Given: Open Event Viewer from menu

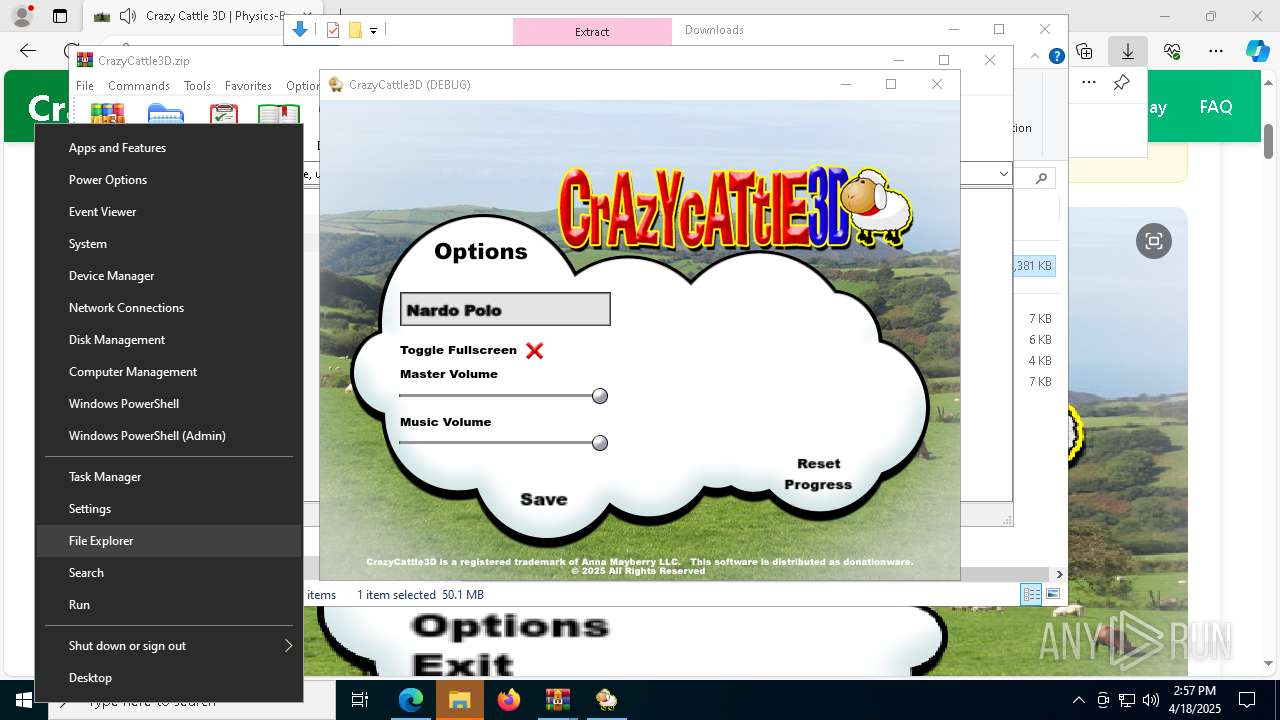Looking at the screenshot, I should (x=169, y=212).
